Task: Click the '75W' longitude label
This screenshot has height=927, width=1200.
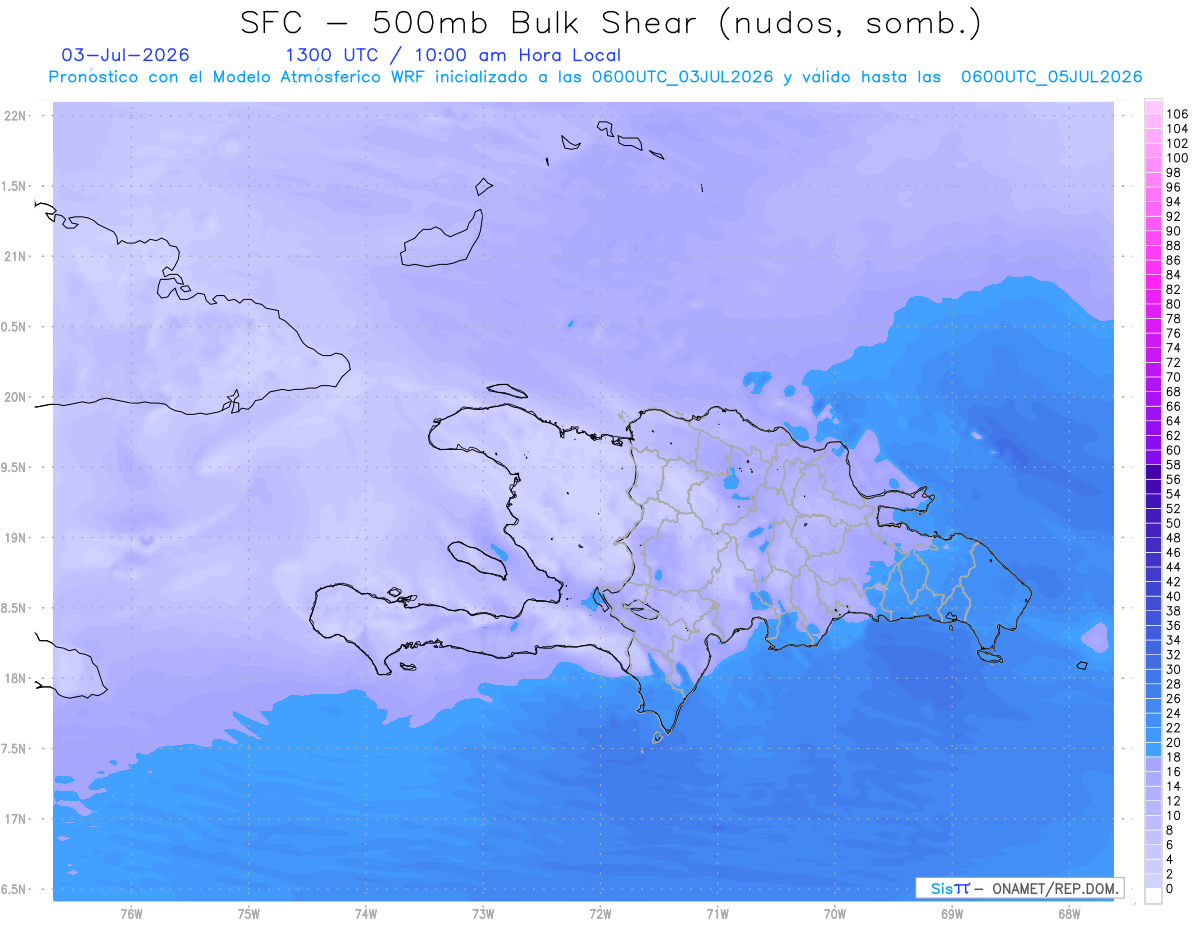Action: coord(249,913)
